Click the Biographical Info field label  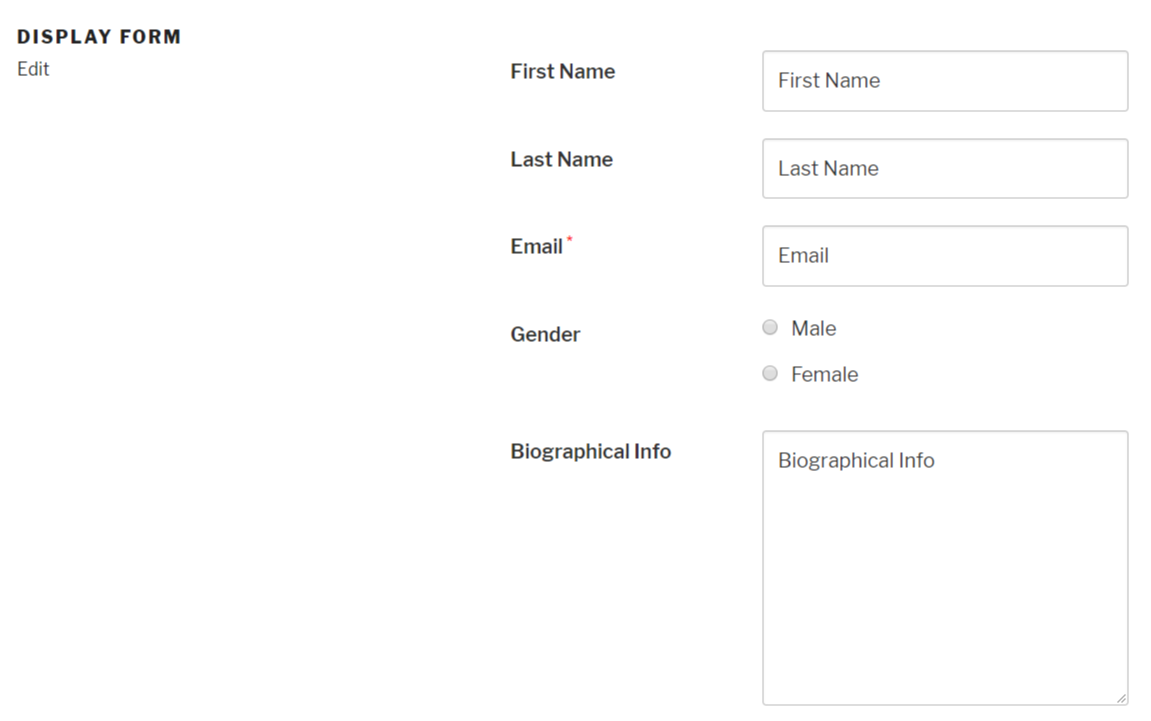[590, 451]
